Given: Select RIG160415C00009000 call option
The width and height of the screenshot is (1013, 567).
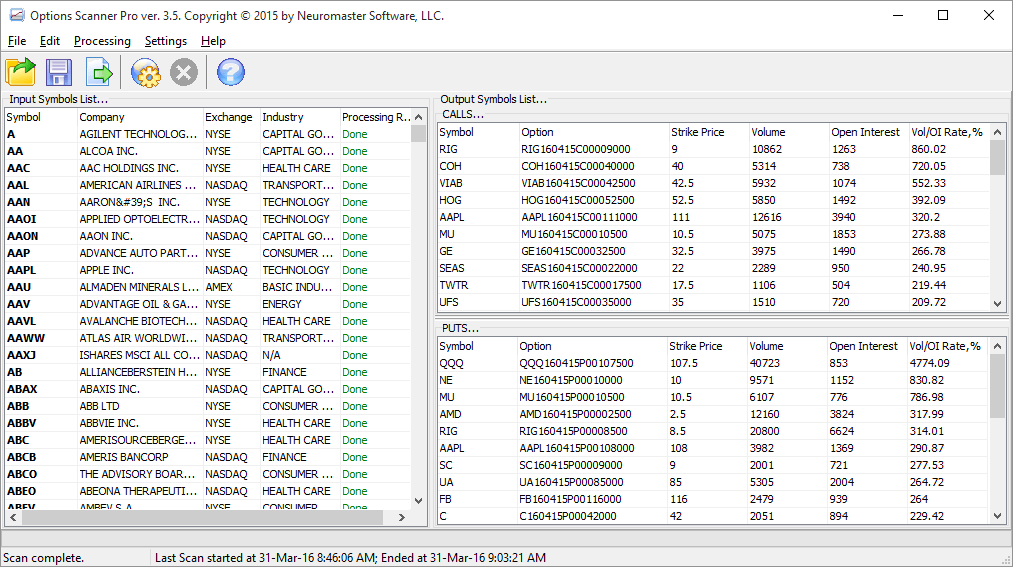Looking at the screenshot, I should coord(576,149).
